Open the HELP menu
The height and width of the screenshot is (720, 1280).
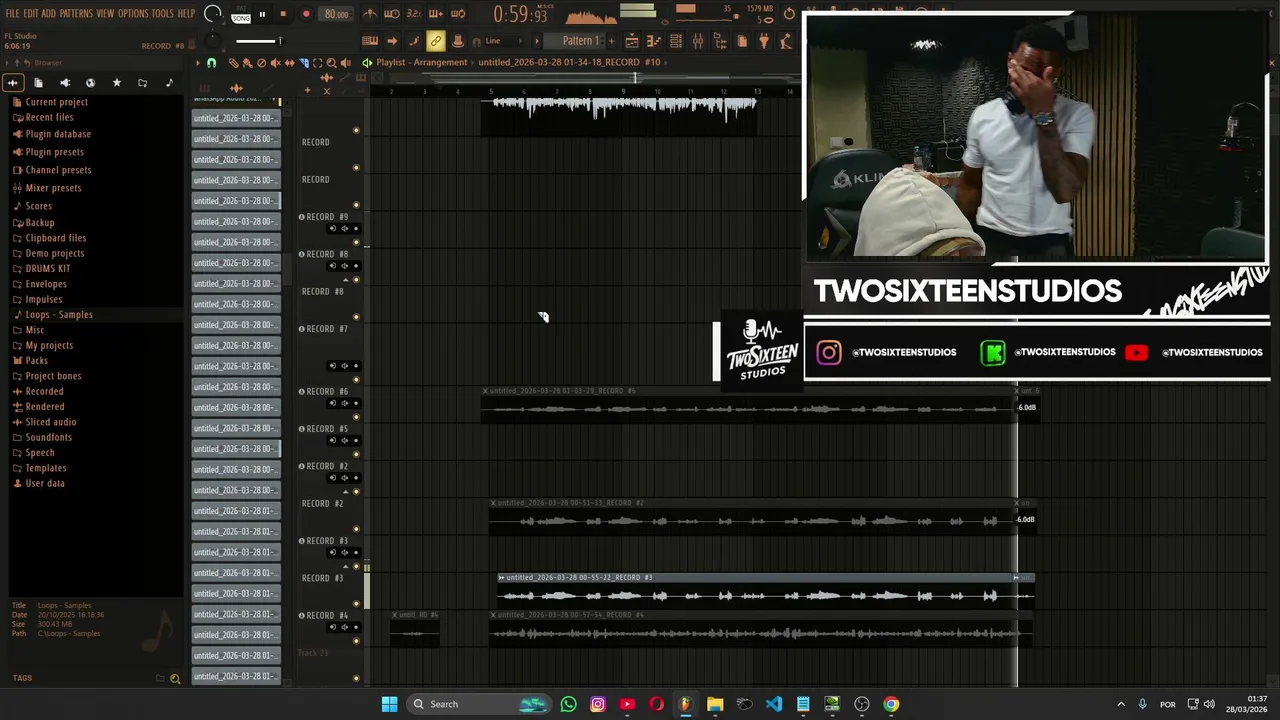pyautogui.click(x=186, y=13)
